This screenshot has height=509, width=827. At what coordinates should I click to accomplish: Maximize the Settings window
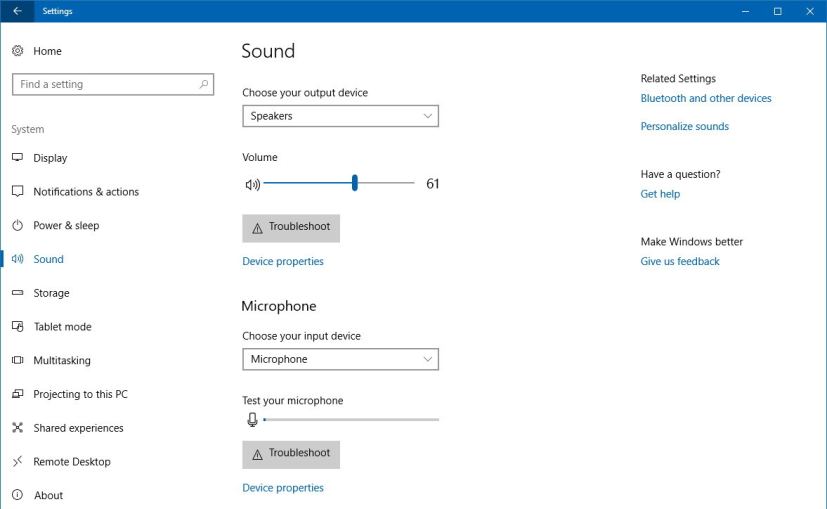click(777, 11)
